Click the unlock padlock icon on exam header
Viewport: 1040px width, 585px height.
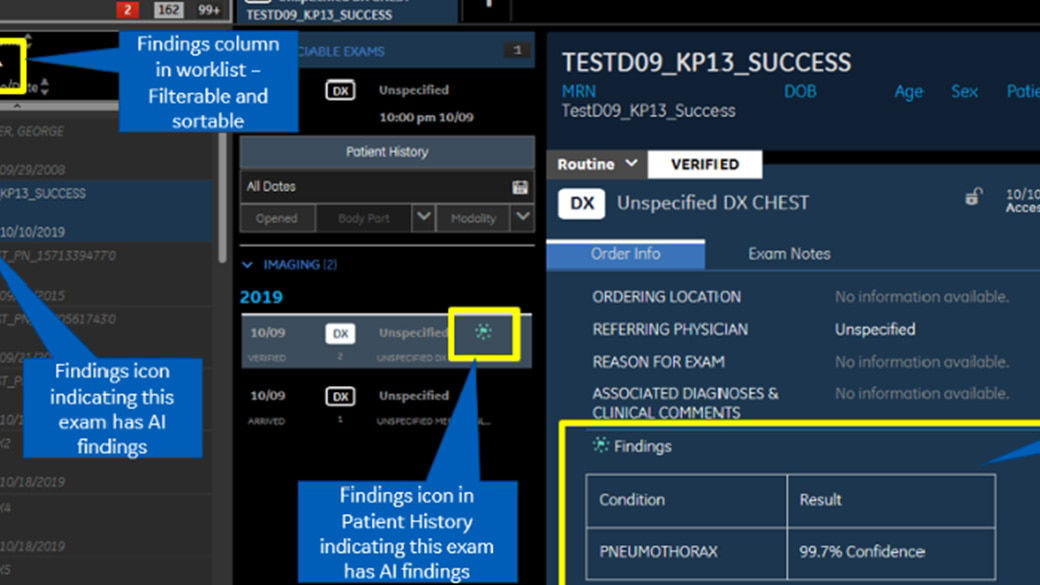point(973,197)
